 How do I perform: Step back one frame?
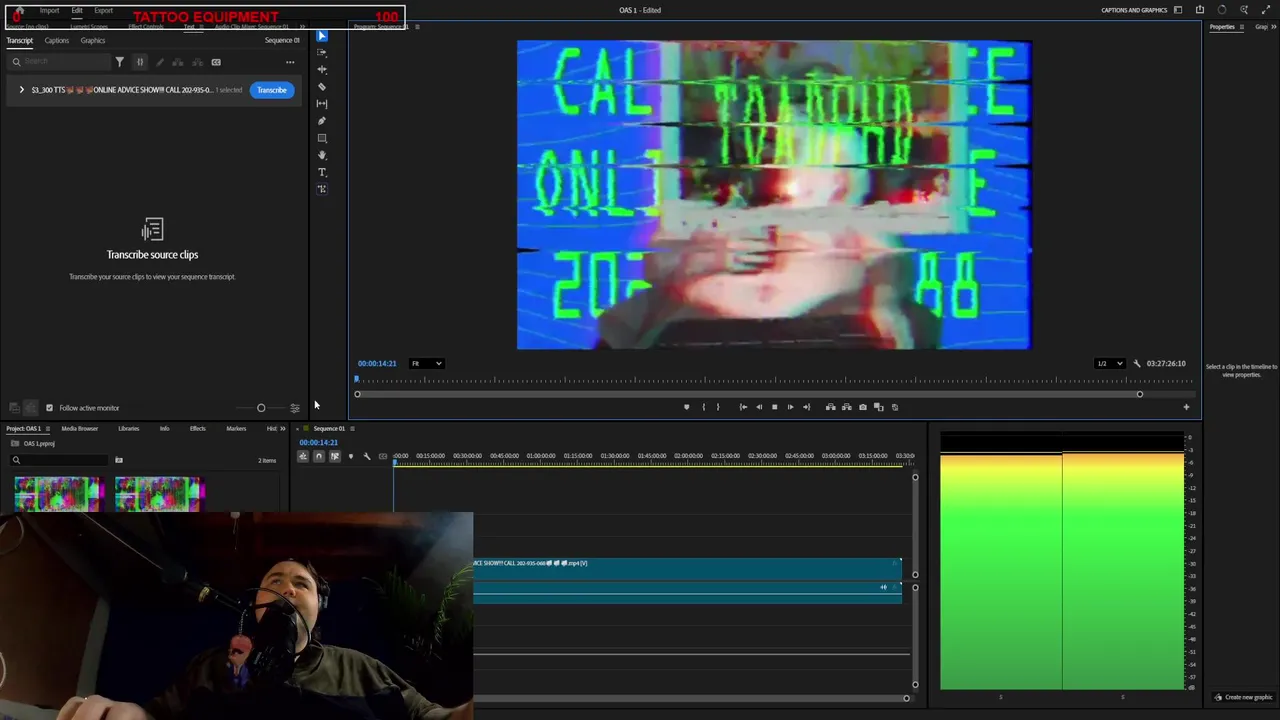tap(759, 407)
